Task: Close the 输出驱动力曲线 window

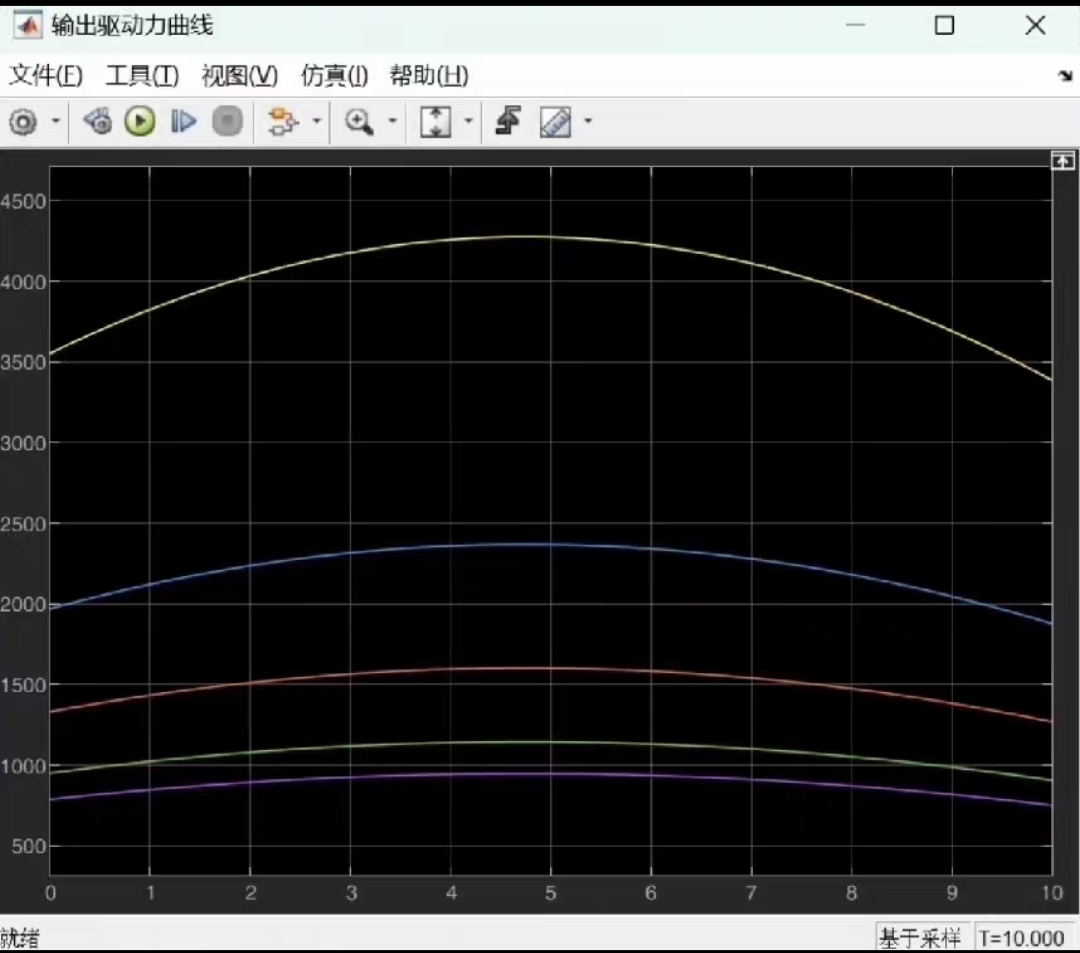Action: [x=1035, y=25]
